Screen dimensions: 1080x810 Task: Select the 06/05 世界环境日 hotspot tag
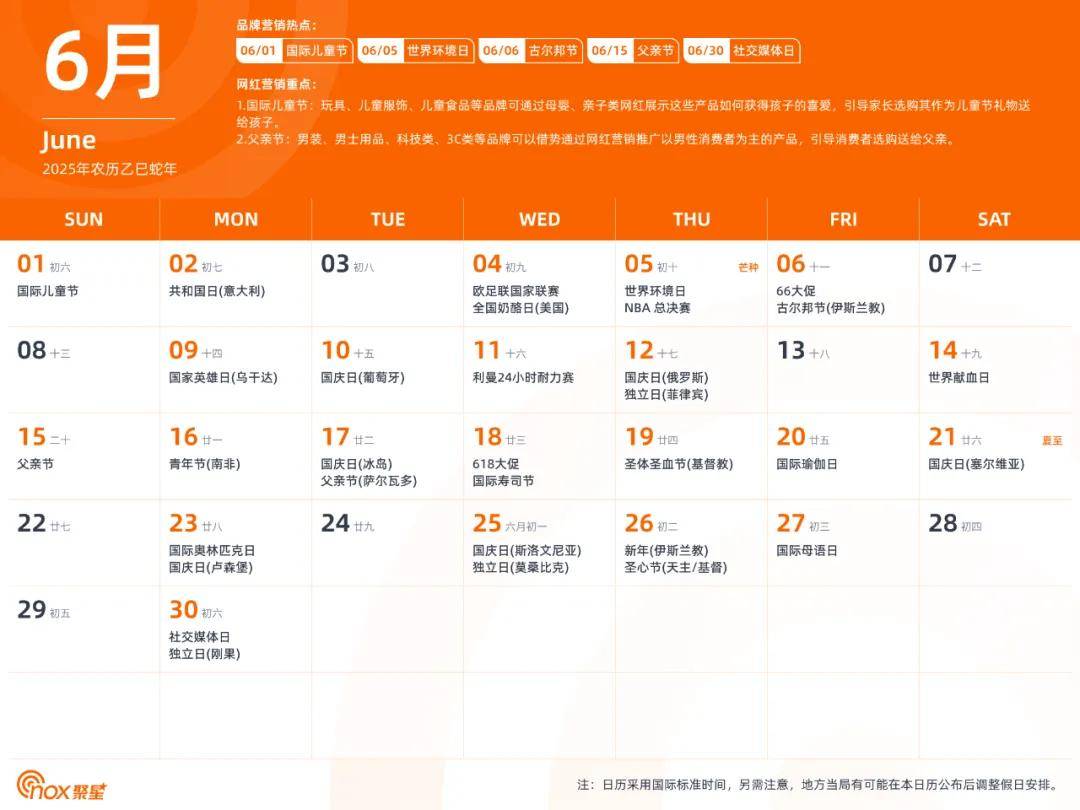click(415, 51)
